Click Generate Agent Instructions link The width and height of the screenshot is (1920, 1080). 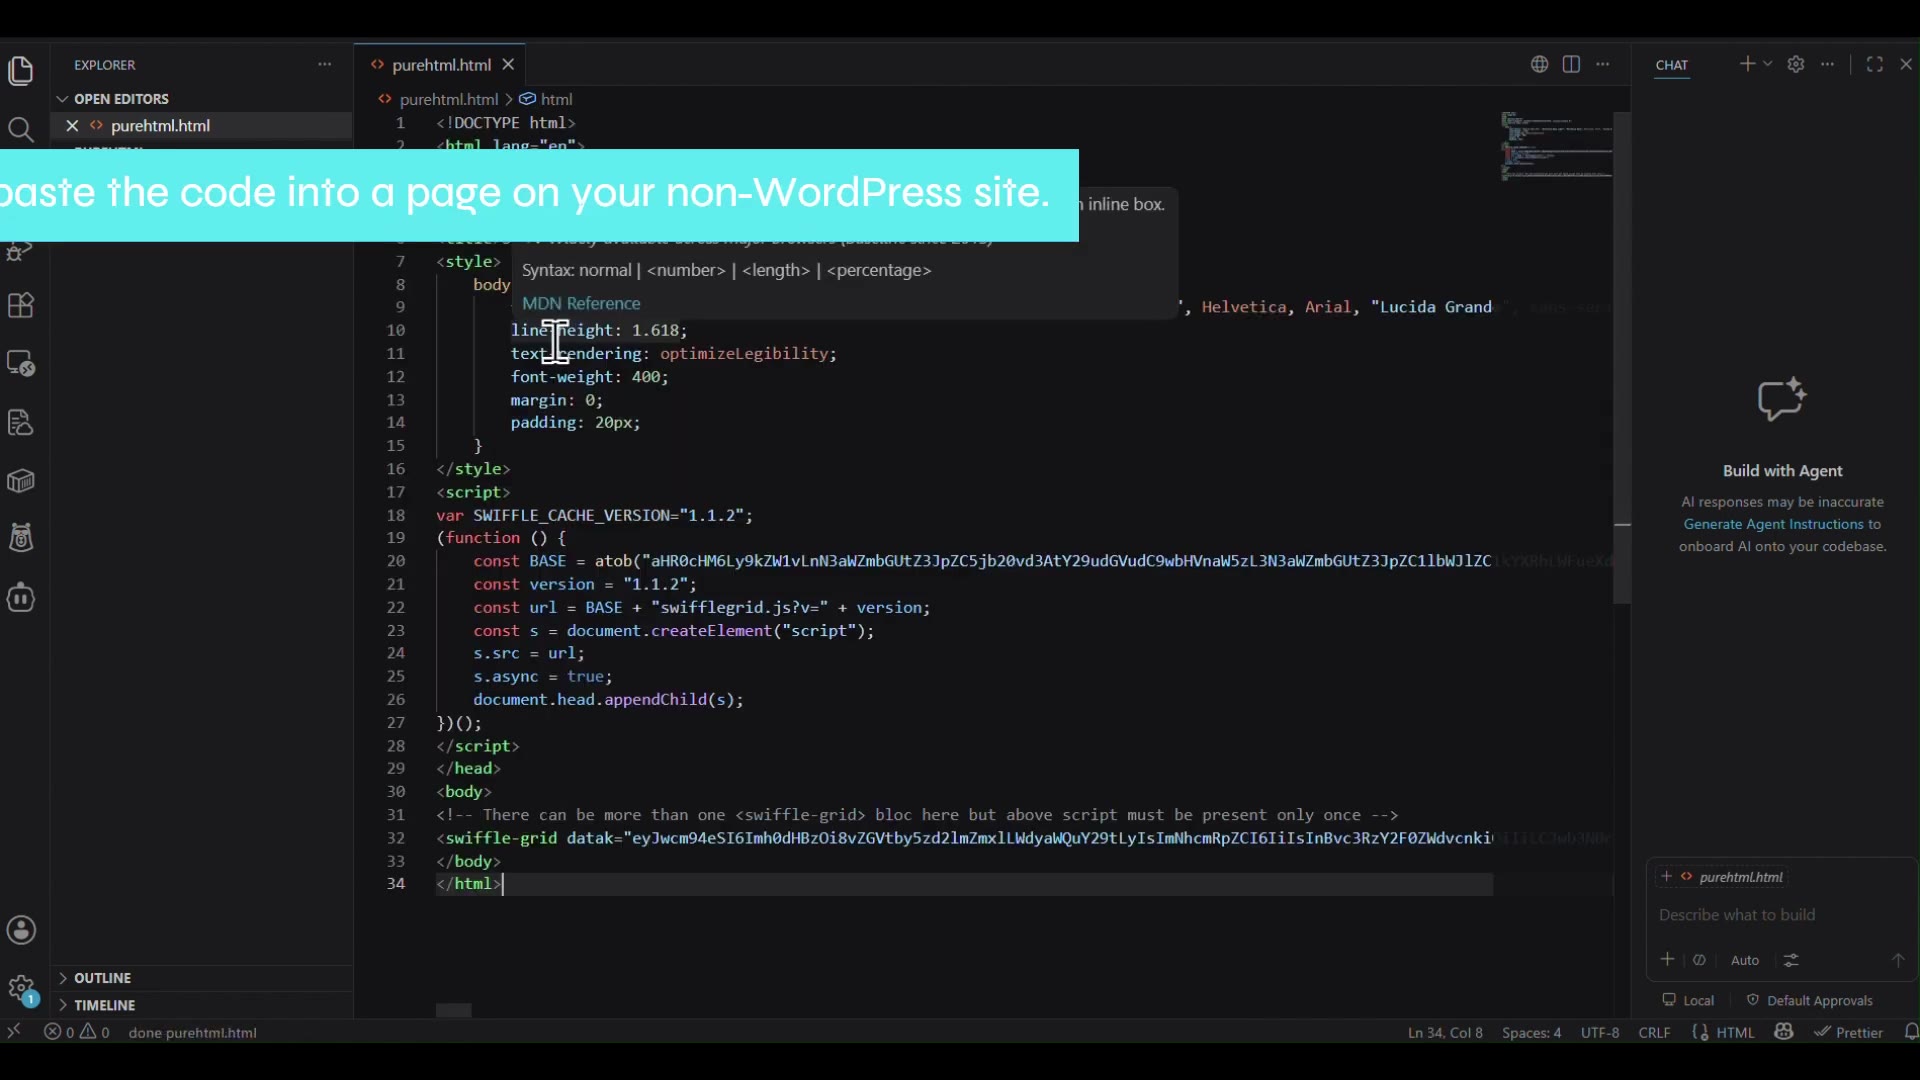[1773, 524]
